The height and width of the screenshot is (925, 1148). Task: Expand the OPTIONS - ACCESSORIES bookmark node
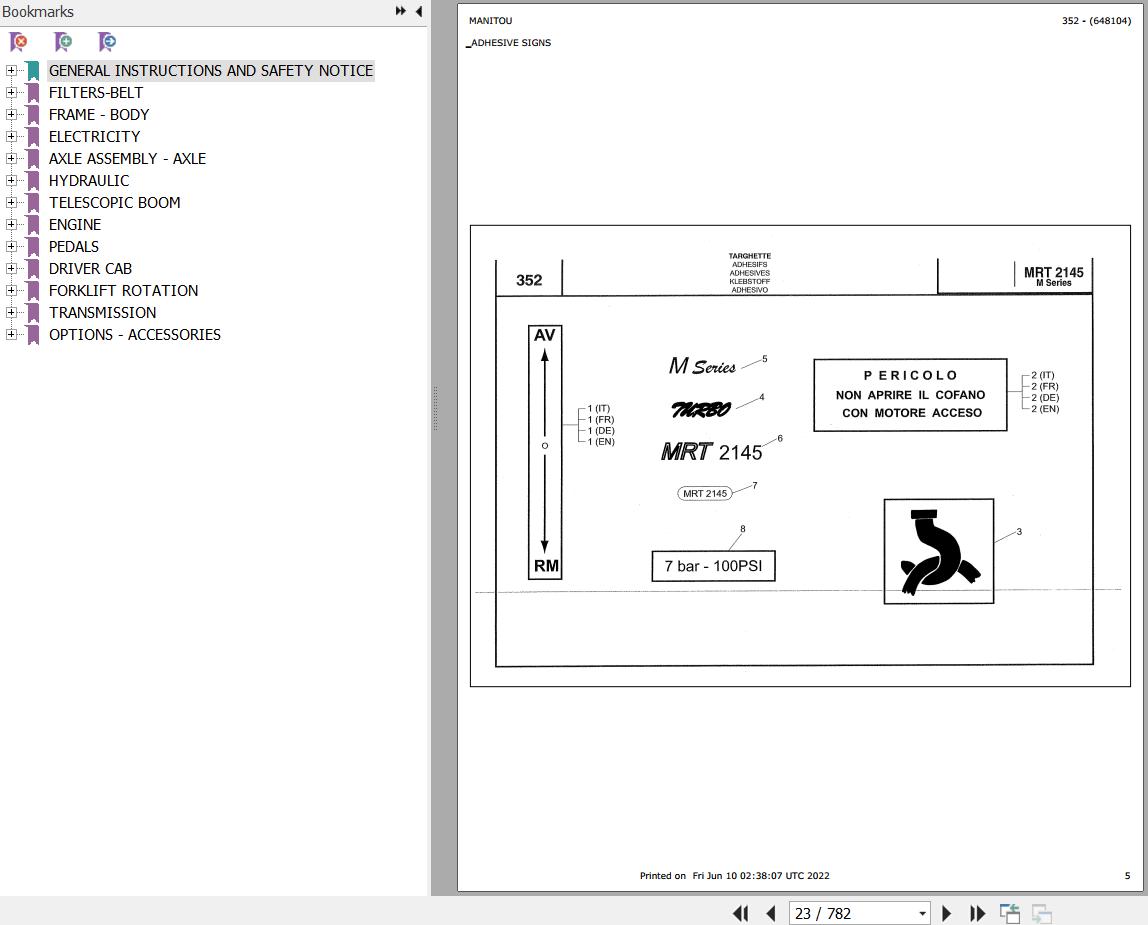[11, 334]
